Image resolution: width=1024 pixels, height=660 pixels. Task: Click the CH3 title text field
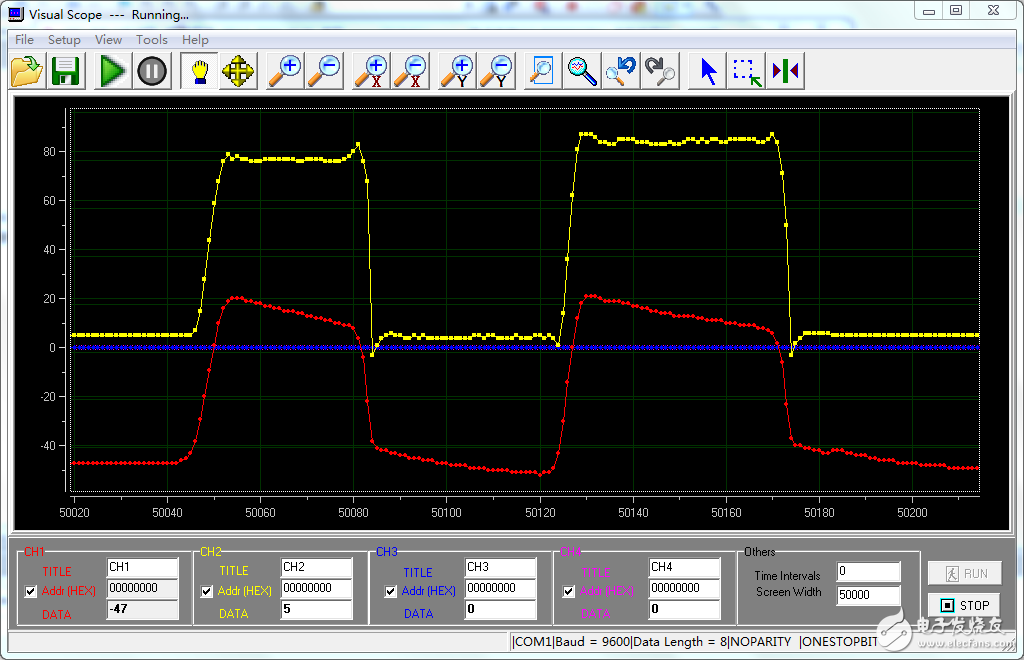pos(500,567)
